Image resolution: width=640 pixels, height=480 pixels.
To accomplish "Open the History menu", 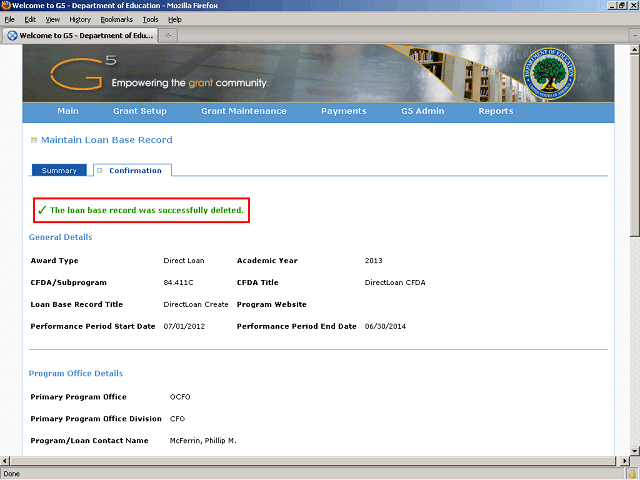I will click(x=80, y=20).
